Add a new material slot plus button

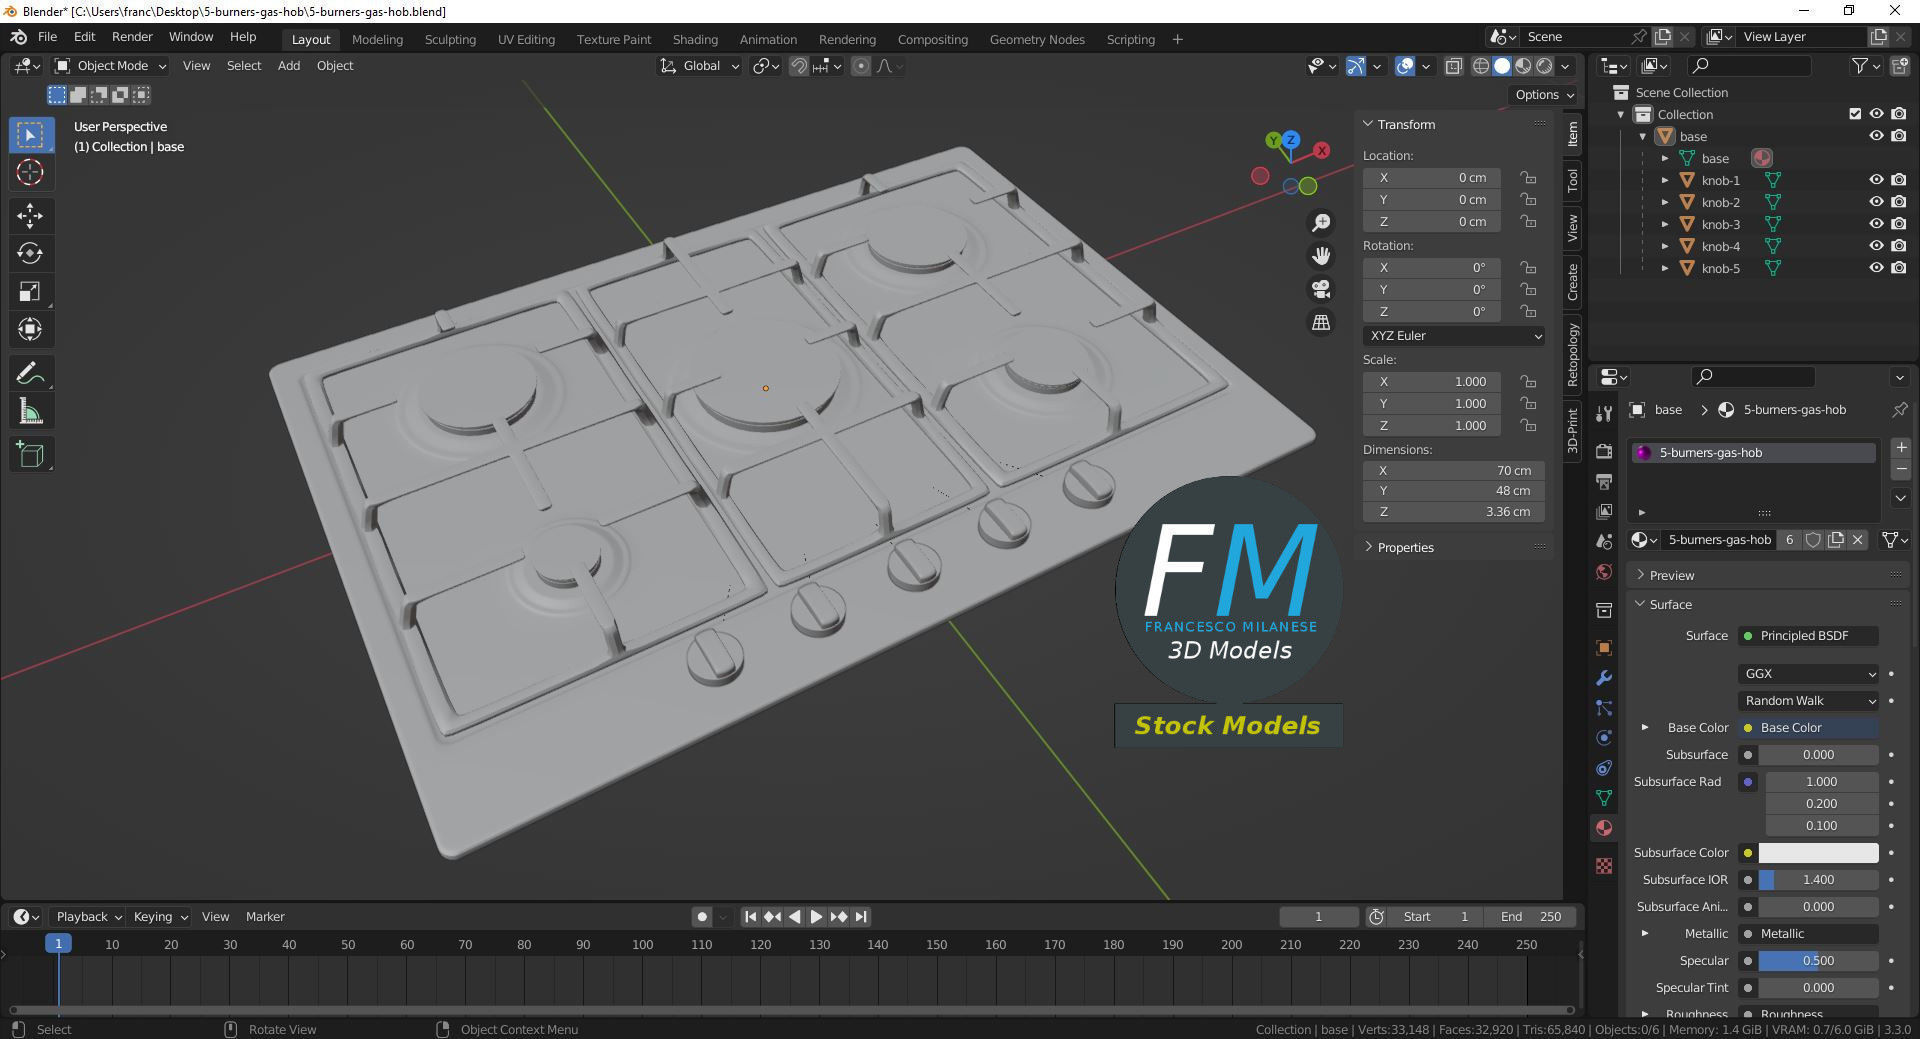(1901, 448)
